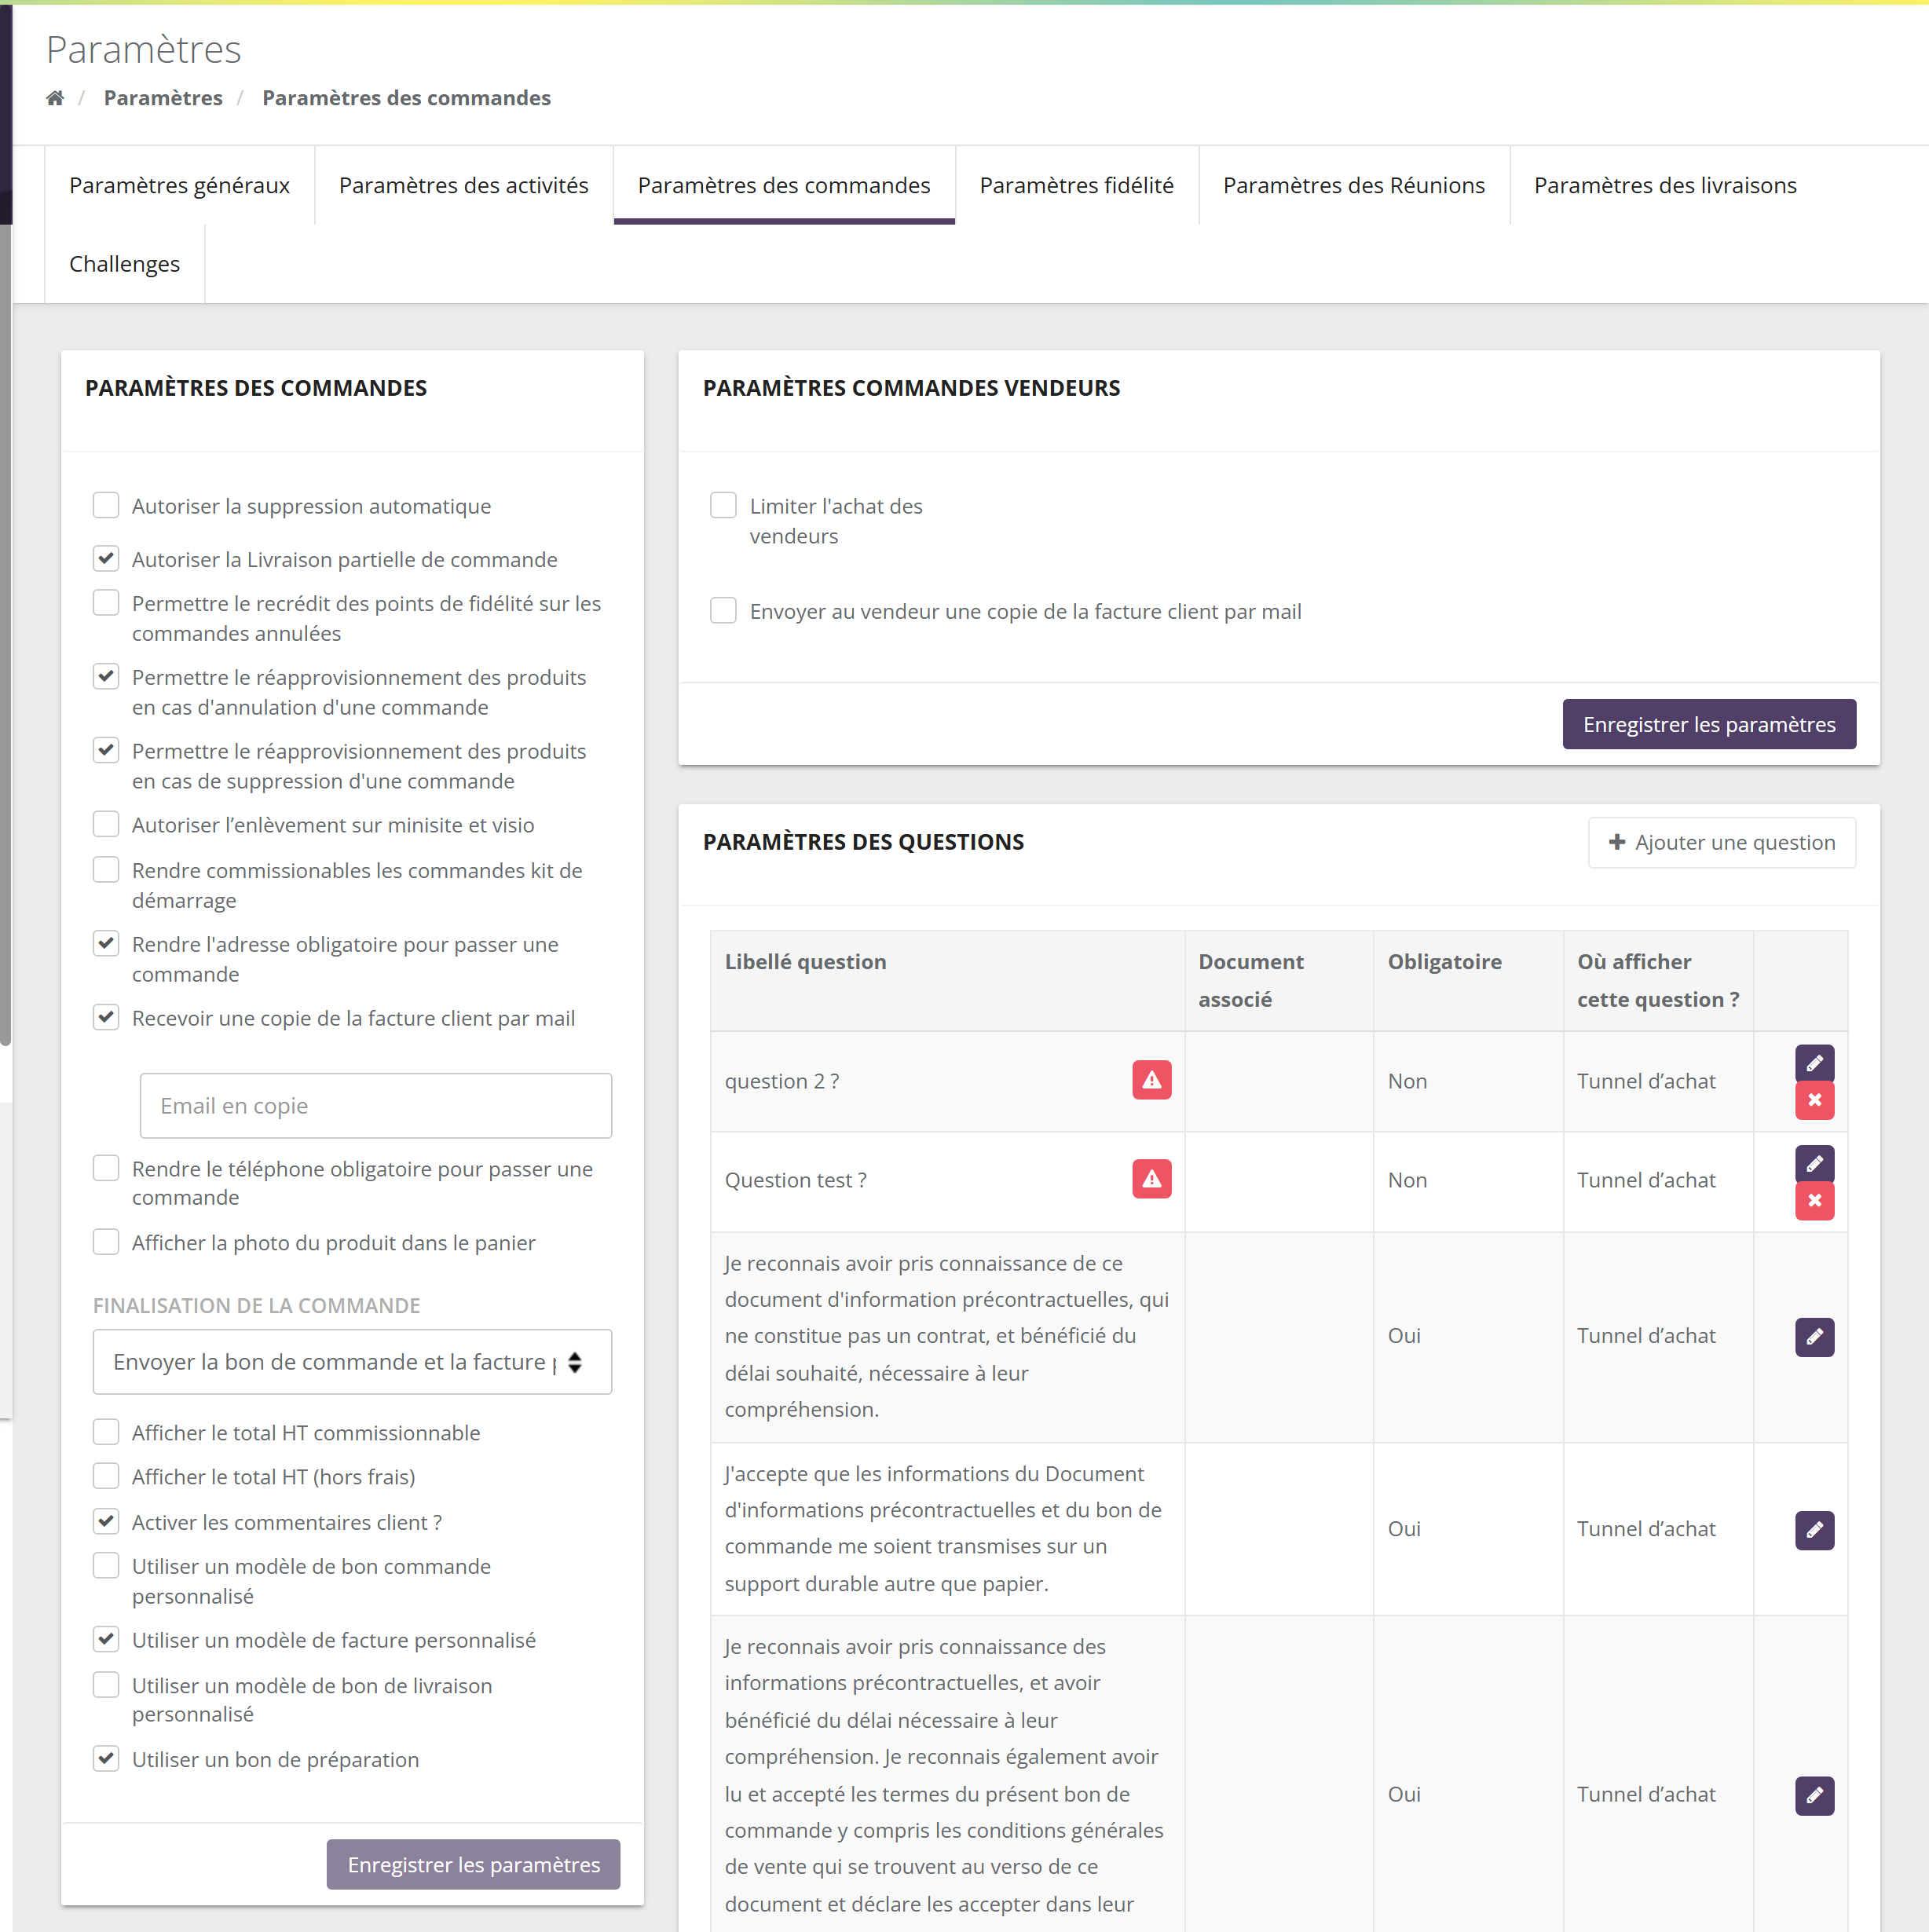Open the 'Paramètres généraux' tab

[x=179, y=185]
